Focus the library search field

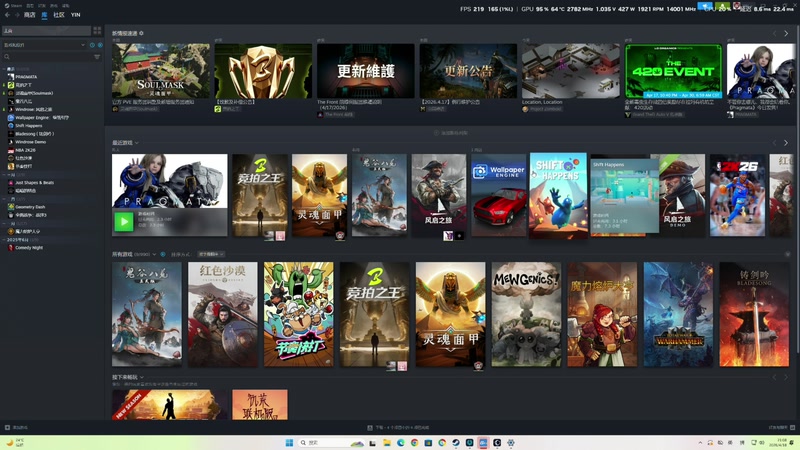[x=48, y=57]
